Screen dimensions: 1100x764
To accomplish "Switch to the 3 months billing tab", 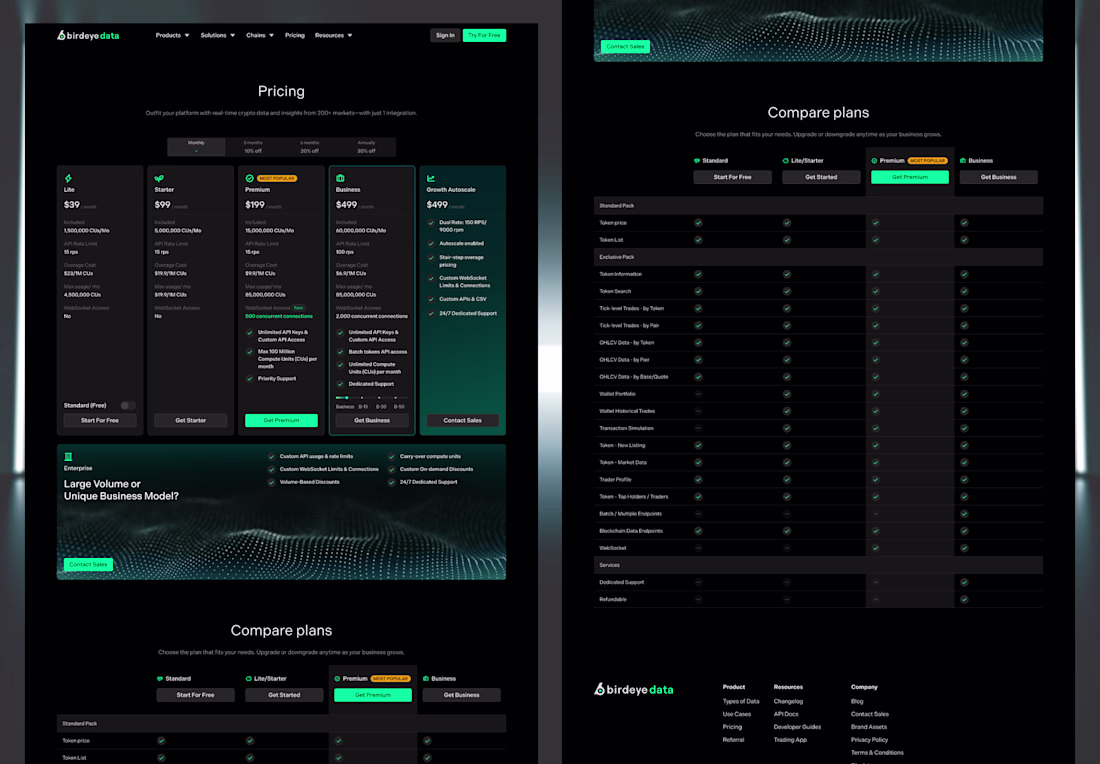I will click(x=253, y=147).
